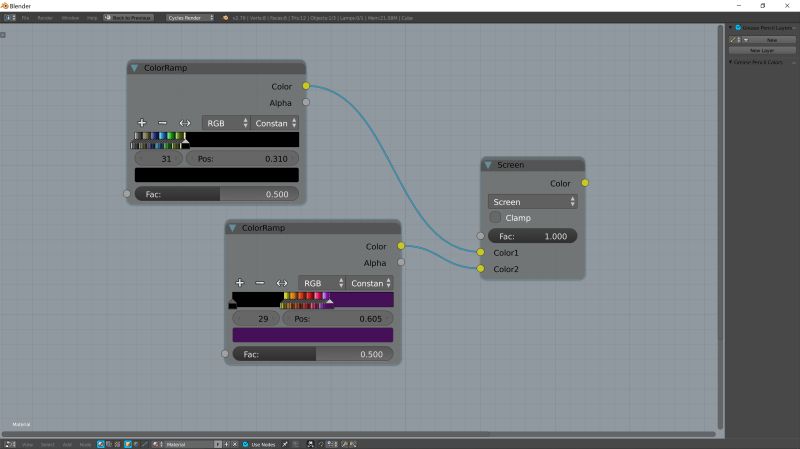Click the Pos field showing 0.310

pyautogui.click(x=242, y=159)
